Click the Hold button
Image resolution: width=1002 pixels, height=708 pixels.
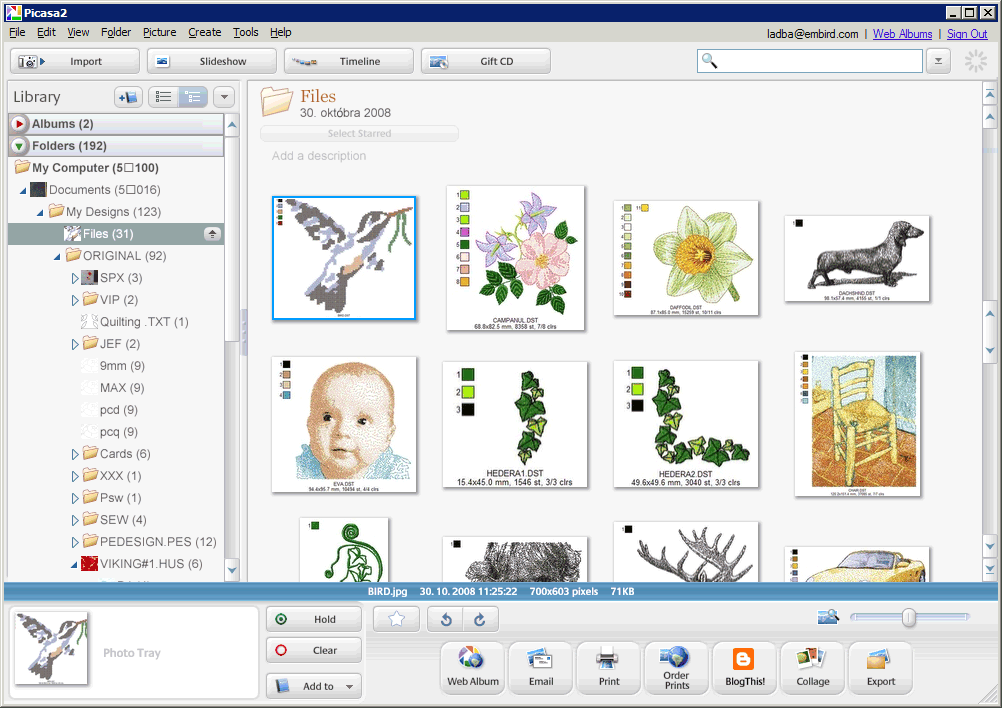tap(314, 619)
